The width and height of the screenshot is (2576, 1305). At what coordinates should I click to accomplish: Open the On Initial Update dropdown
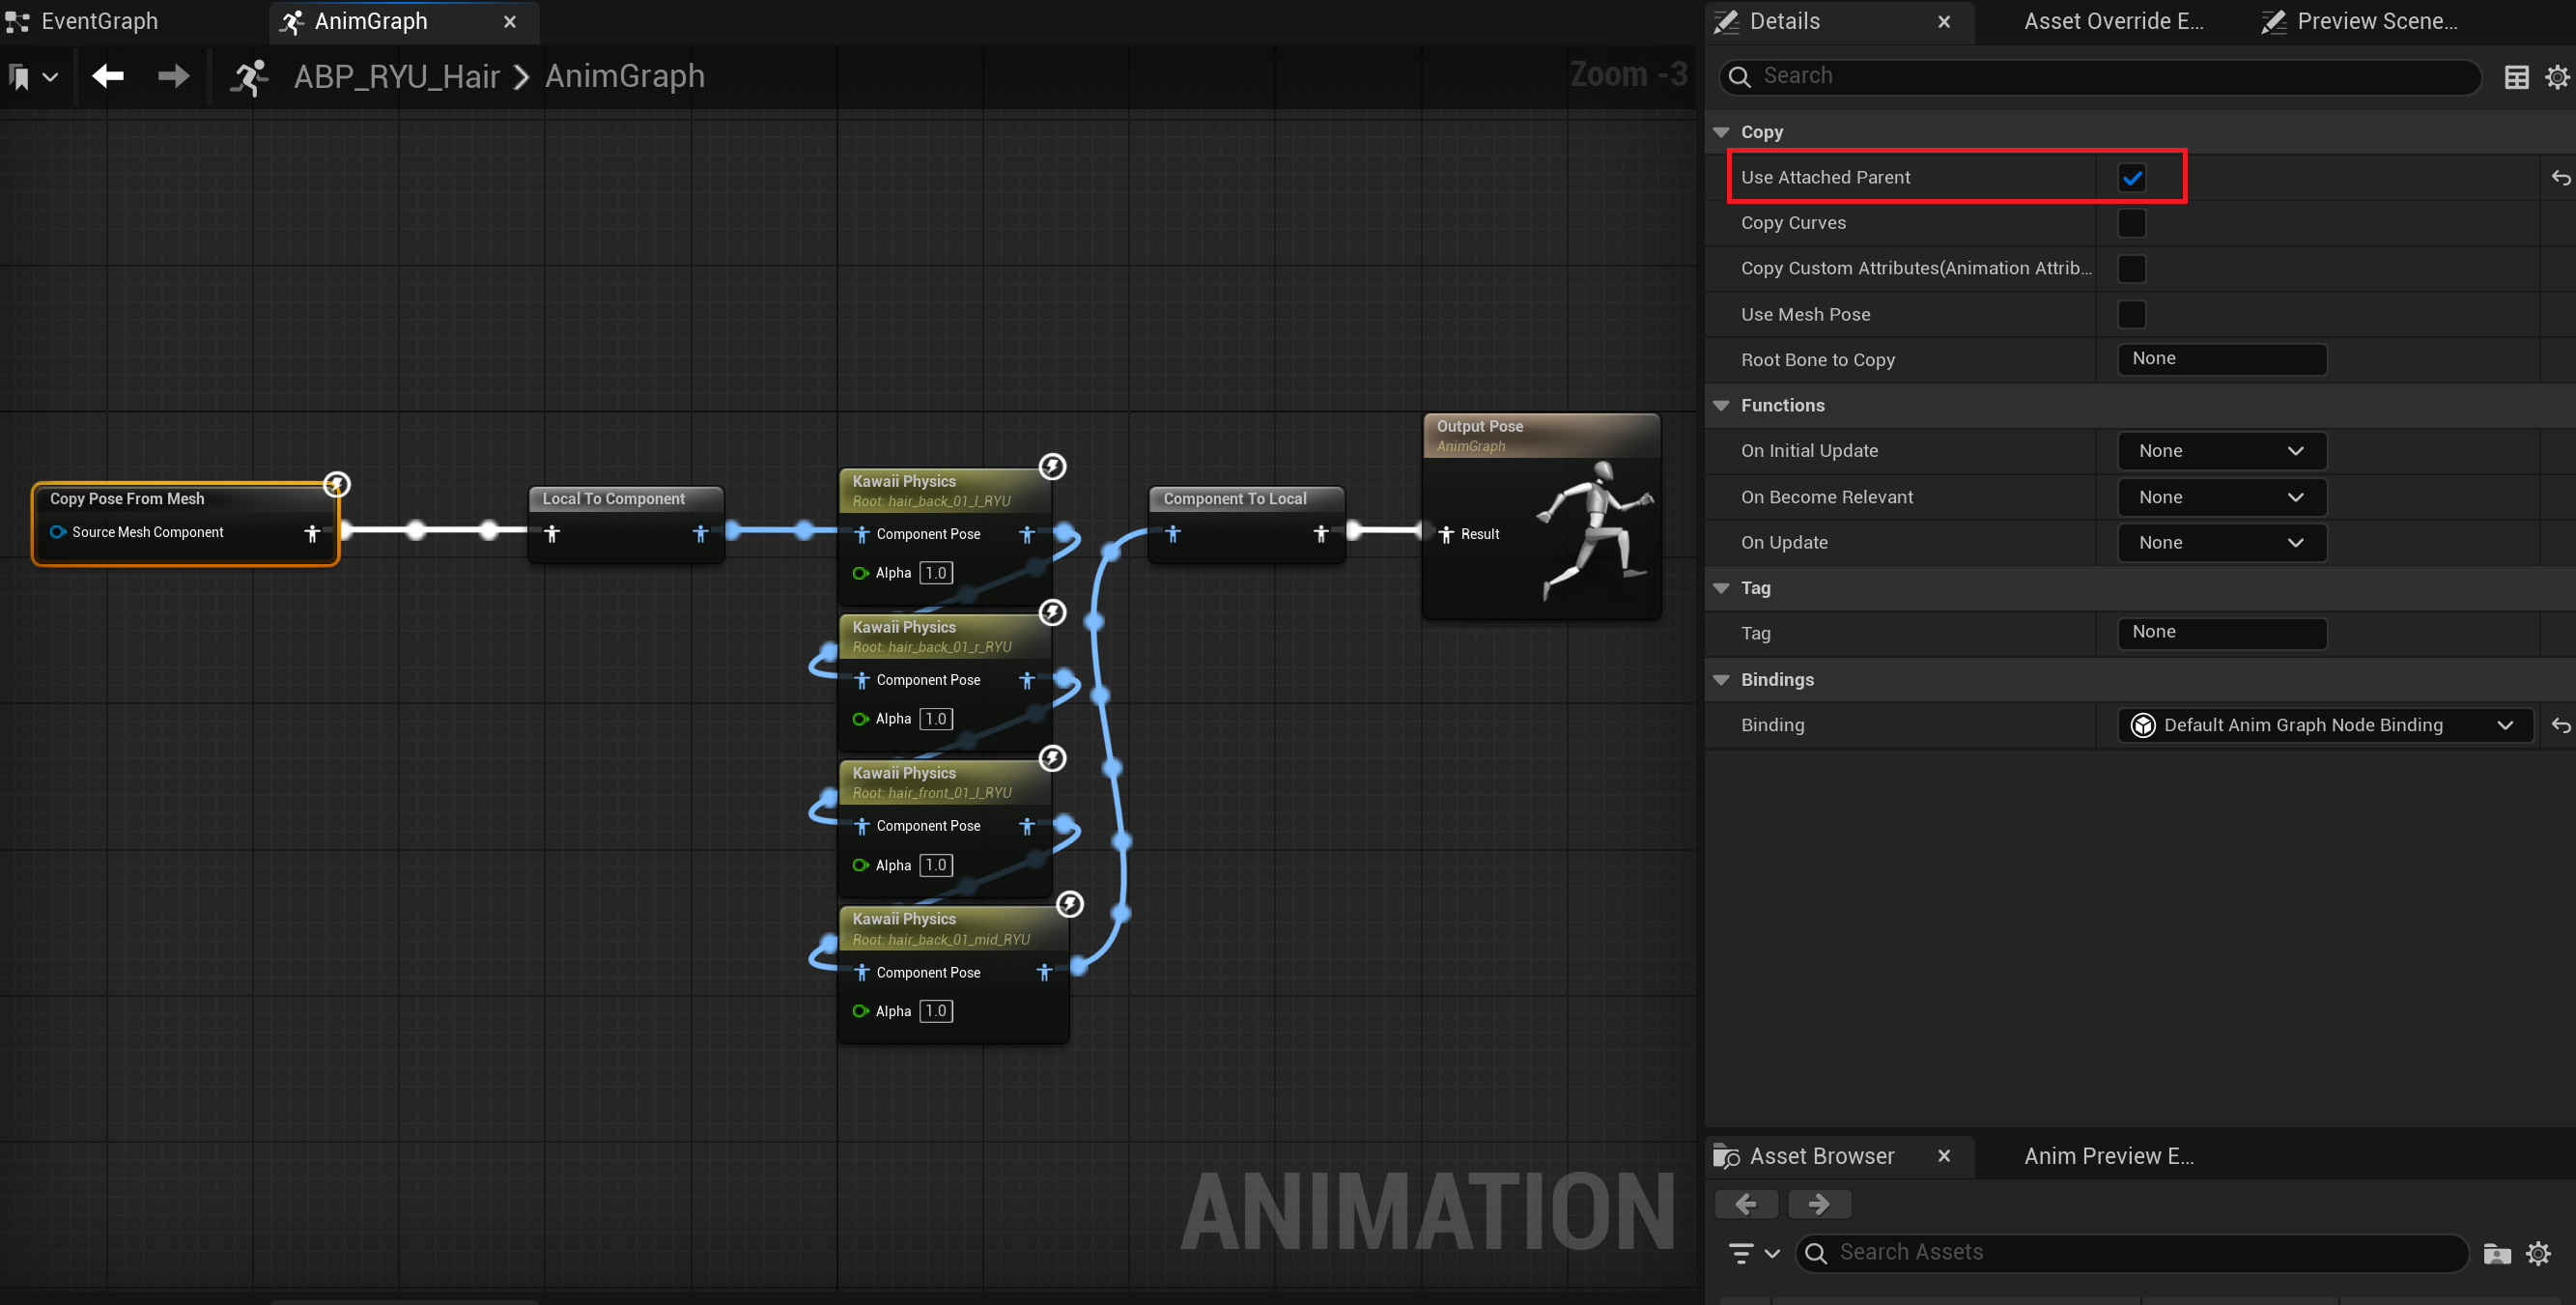2221,451
